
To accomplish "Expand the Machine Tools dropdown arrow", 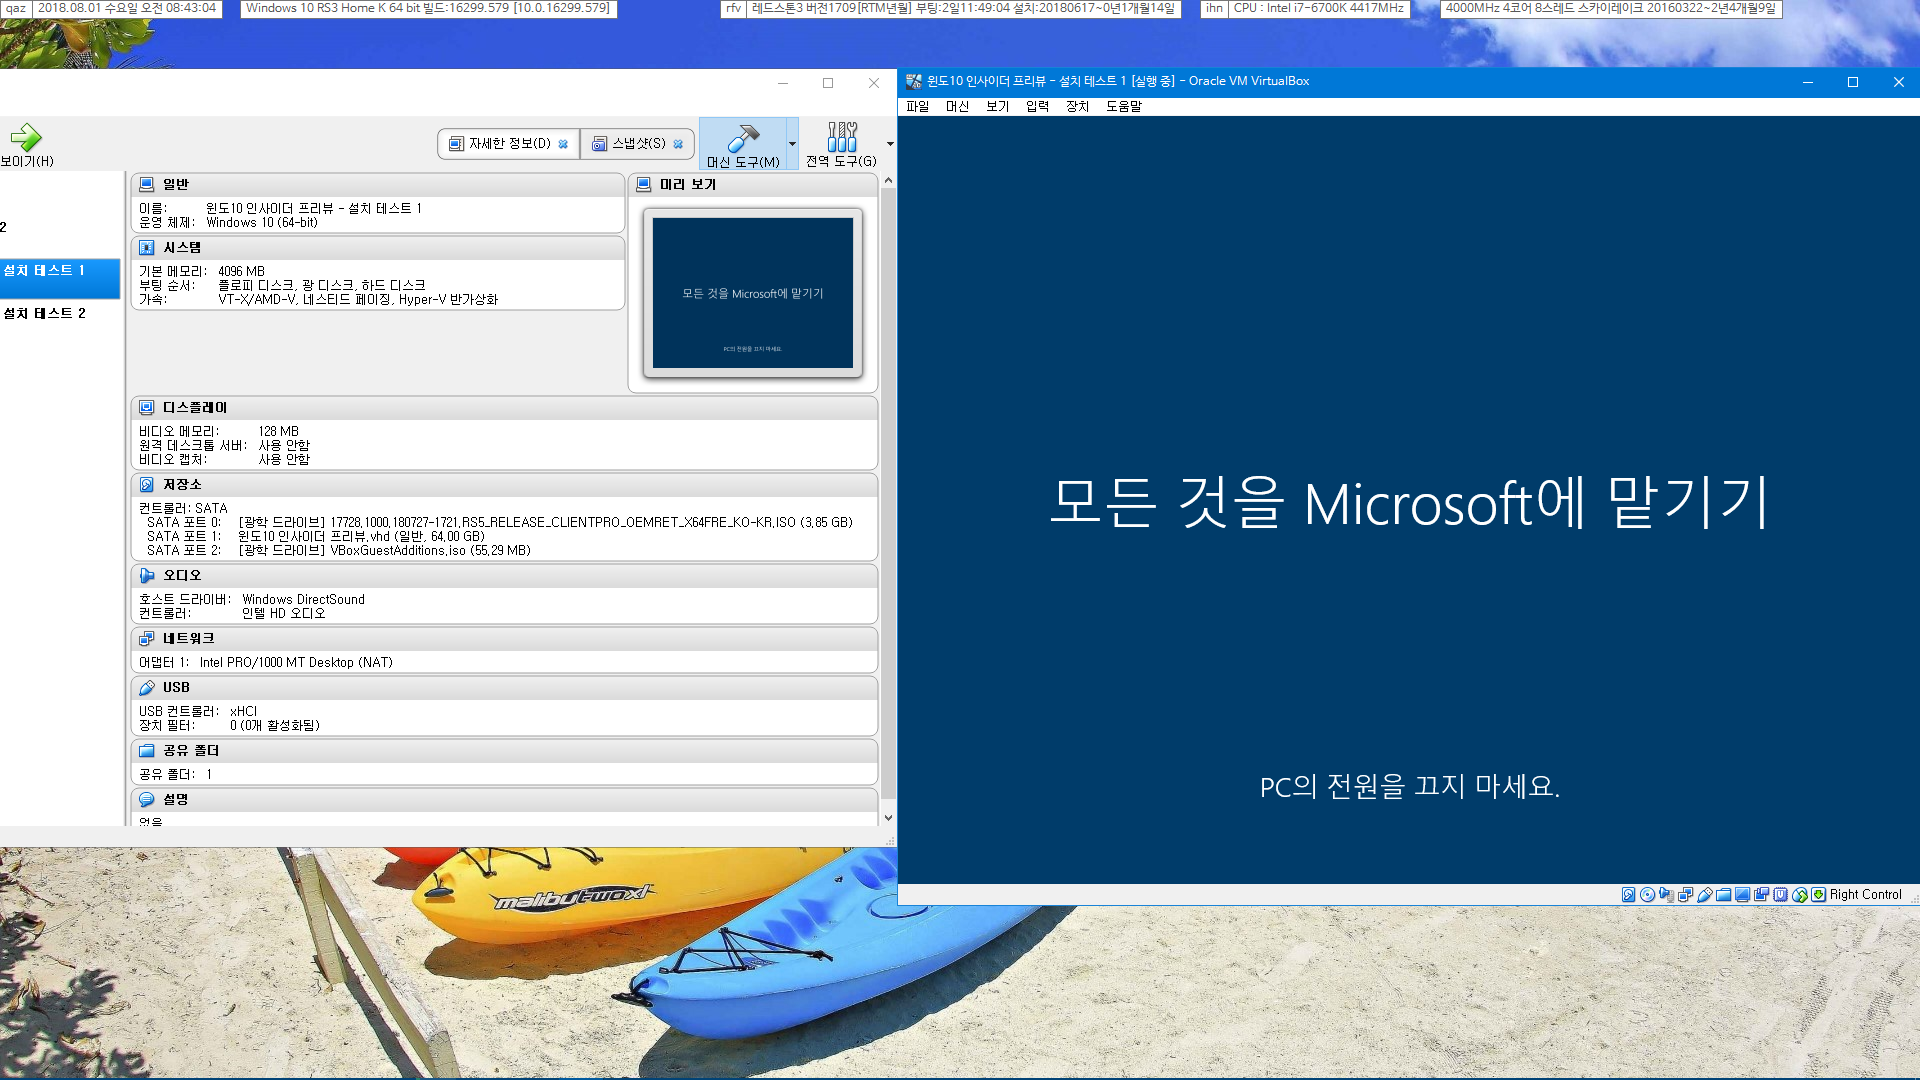I will 792,144.
